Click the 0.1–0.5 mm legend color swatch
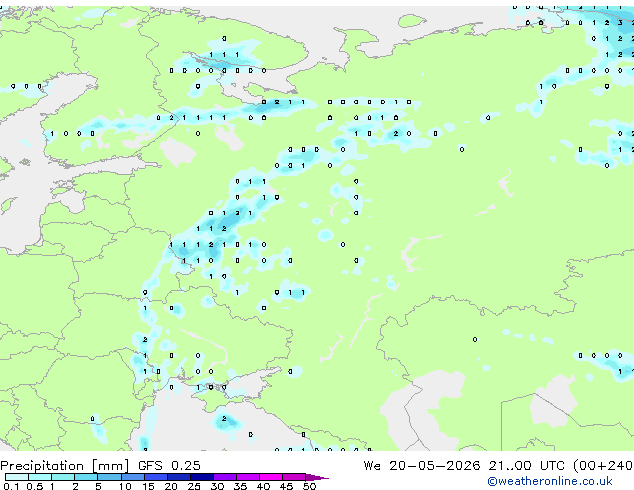The image size is (634, 490). point(17,477)
